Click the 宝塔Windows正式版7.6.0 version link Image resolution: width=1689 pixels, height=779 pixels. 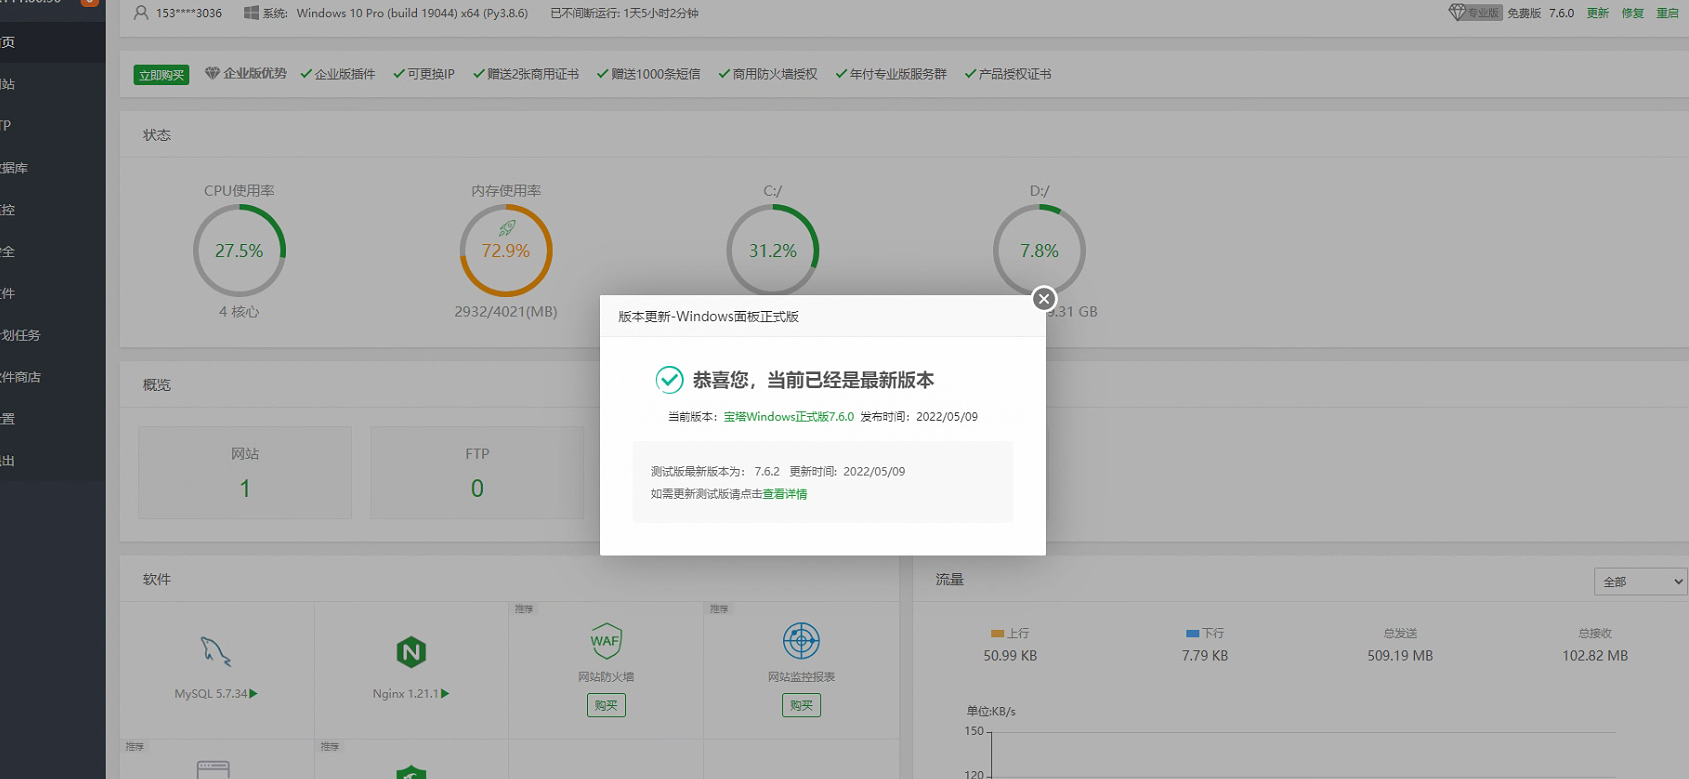point(789,417)
